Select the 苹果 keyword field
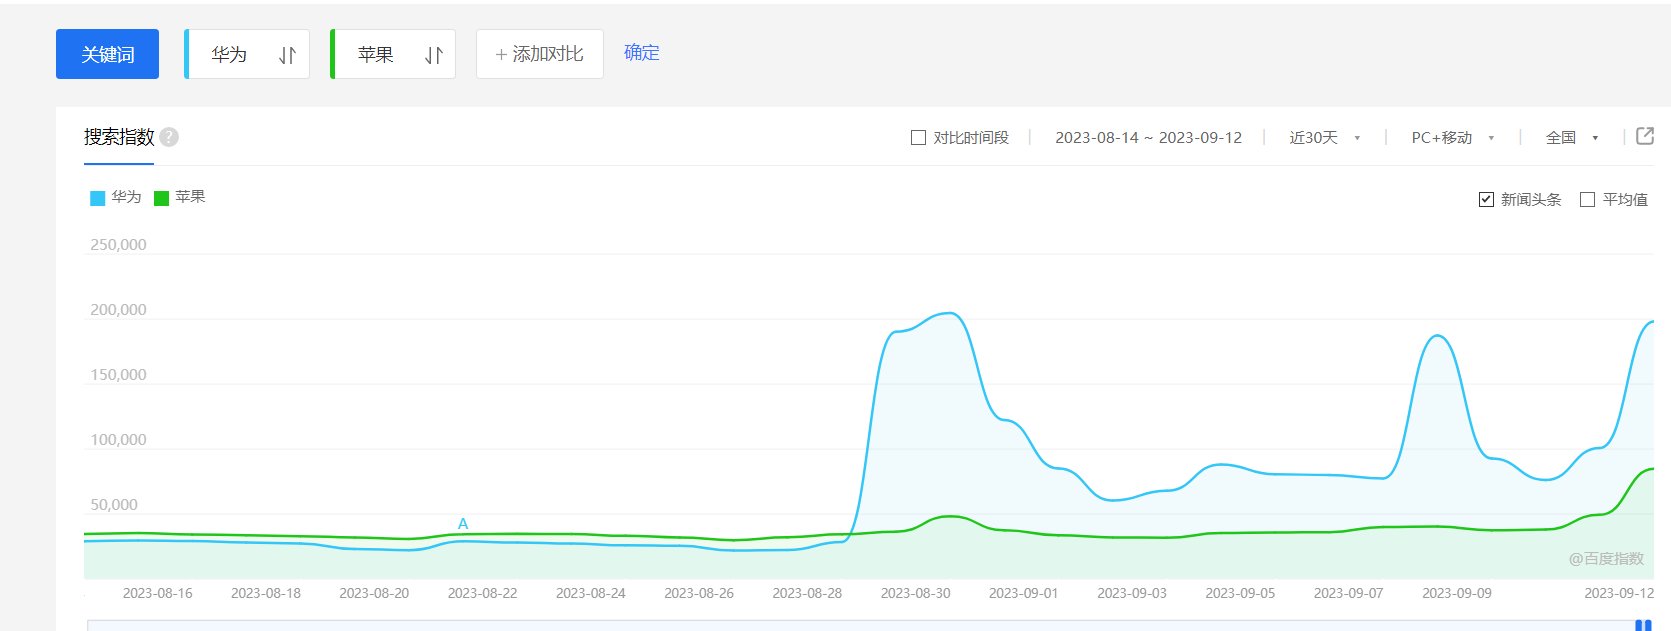1671x631 pixels. click(x=393, y=54)
